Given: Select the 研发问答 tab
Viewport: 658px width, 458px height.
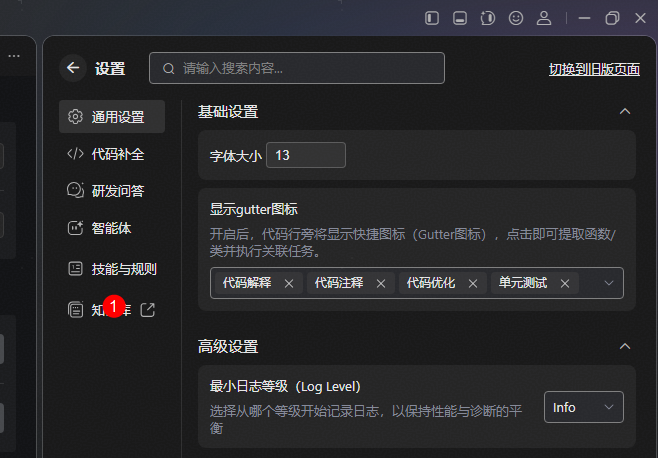Looking at the screenshot, I should point(112,191).
